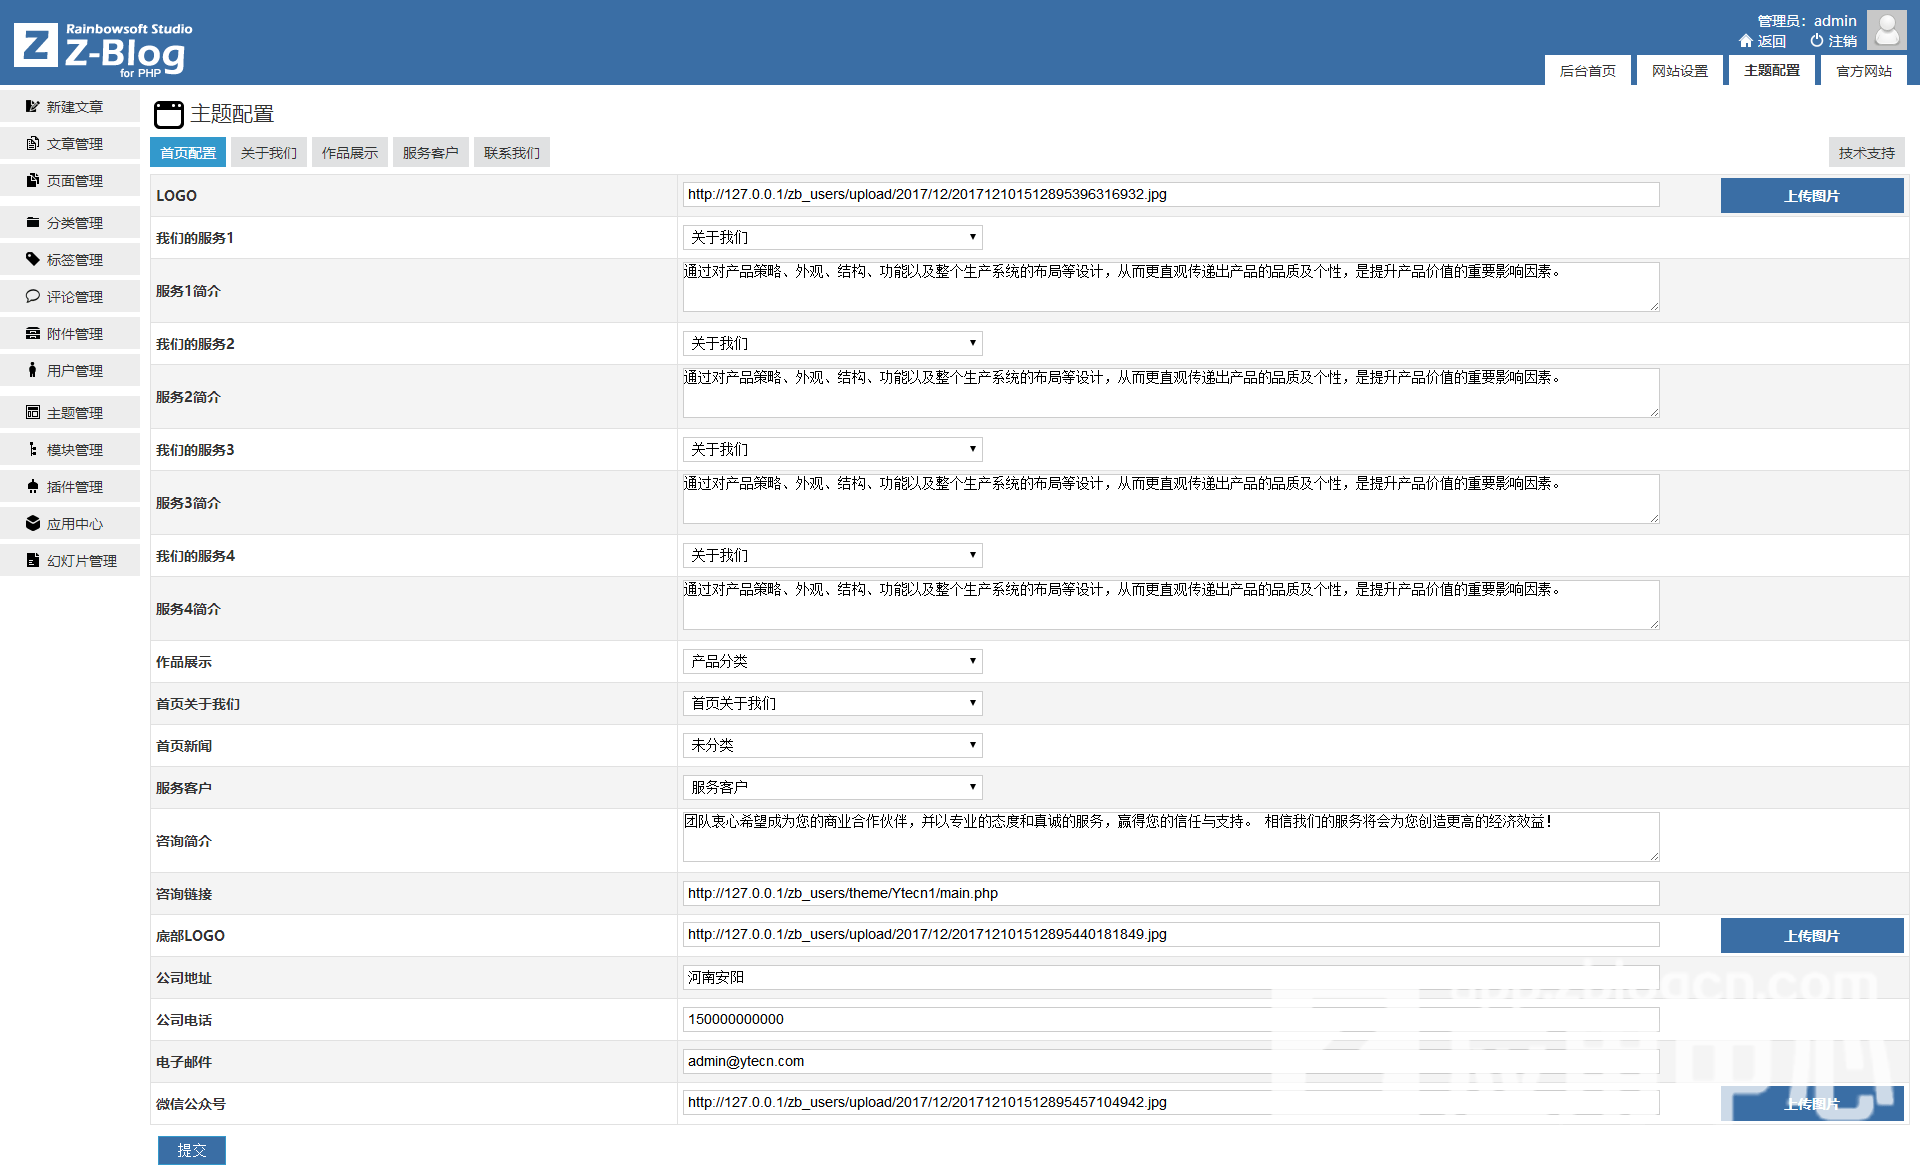Click the admin avatar picture
Image resolution: width=1920 pixels, height=1172 pixels.
1886,30
